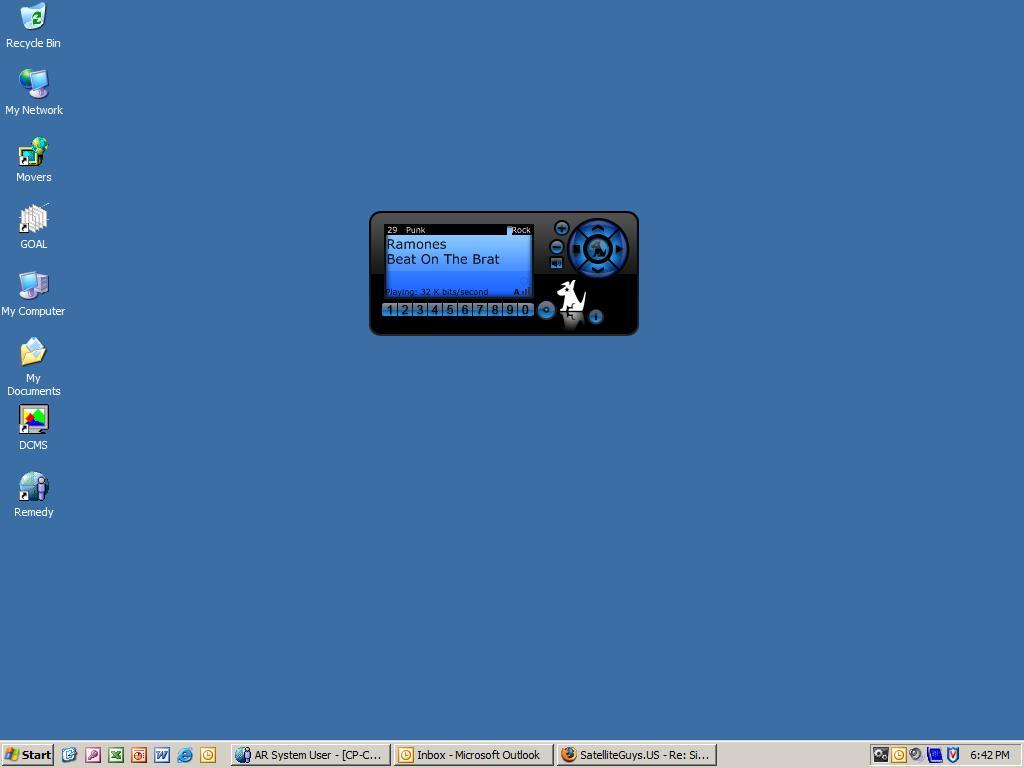Select preset button 4
The width and height of the screenshot is (1024, 768).
coord(434,310)
